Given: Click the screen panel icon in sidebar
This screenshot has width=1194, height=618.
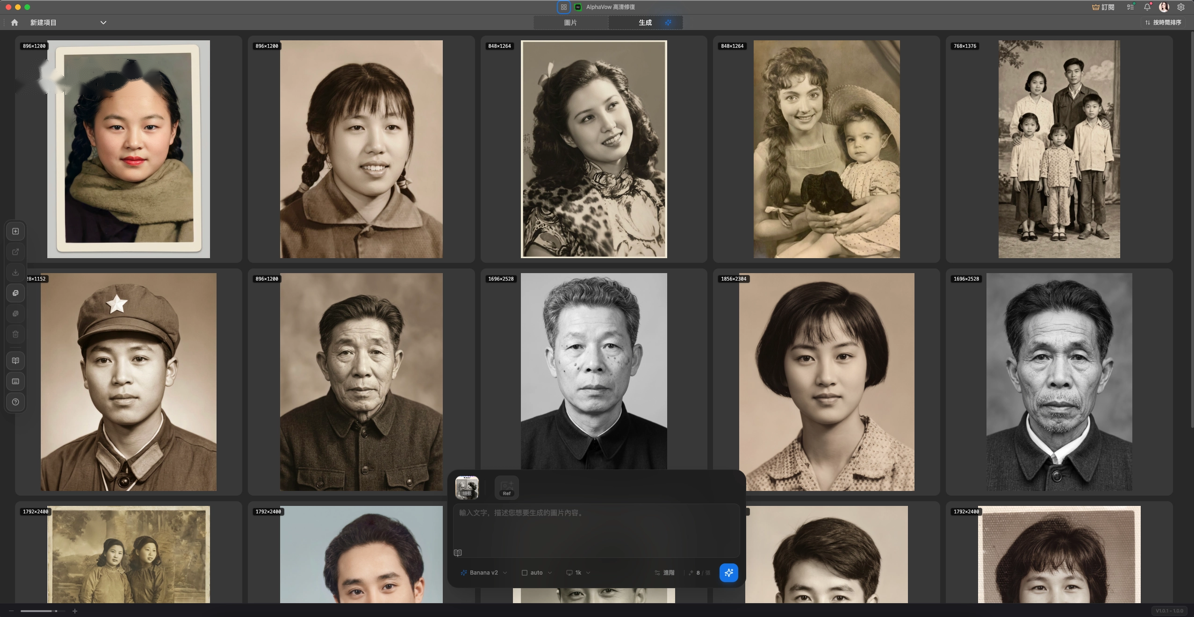Looking at the screenshot, I should point(16,381).
